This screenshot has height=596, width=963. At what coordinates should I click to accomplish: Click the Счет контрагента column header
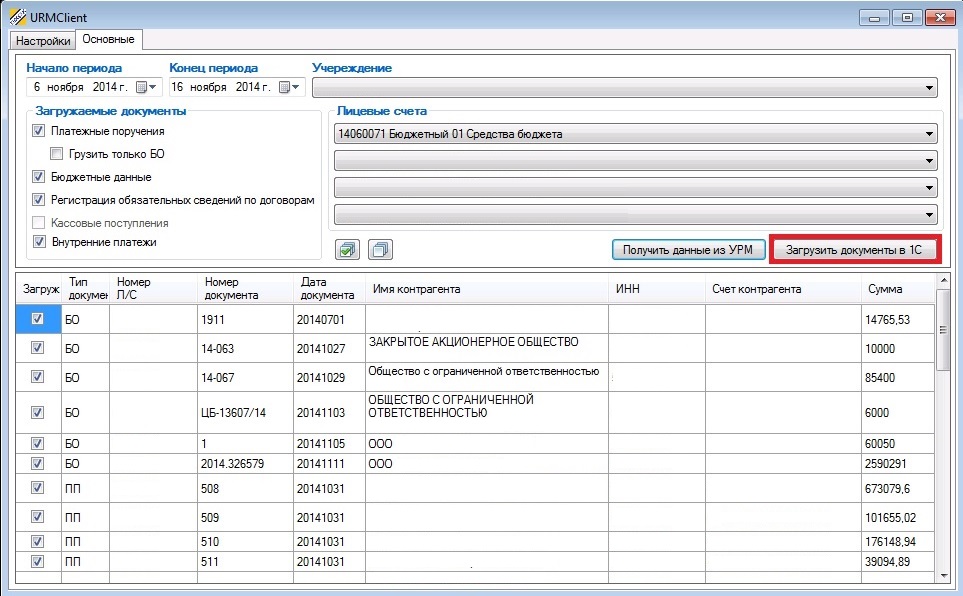click(784, 289)
